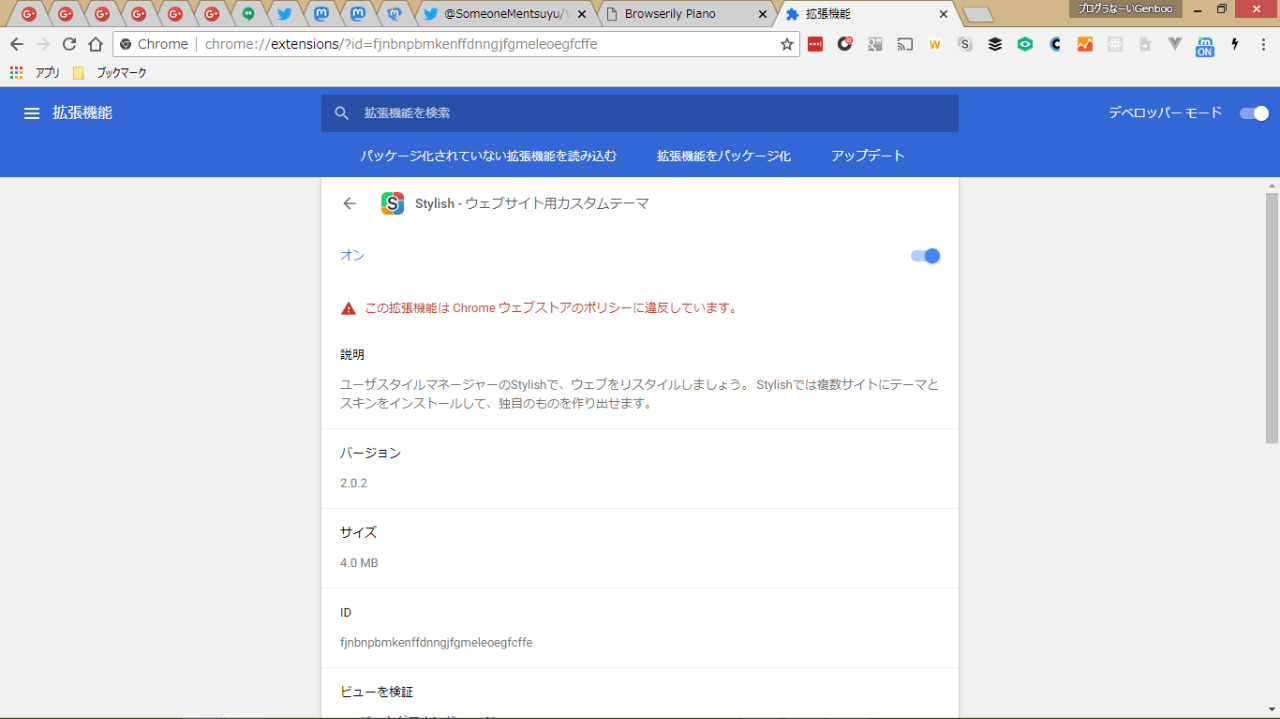Turn off the Developer mode switch
Screen dimensions: 1280x719
[x=1254, y=113]
